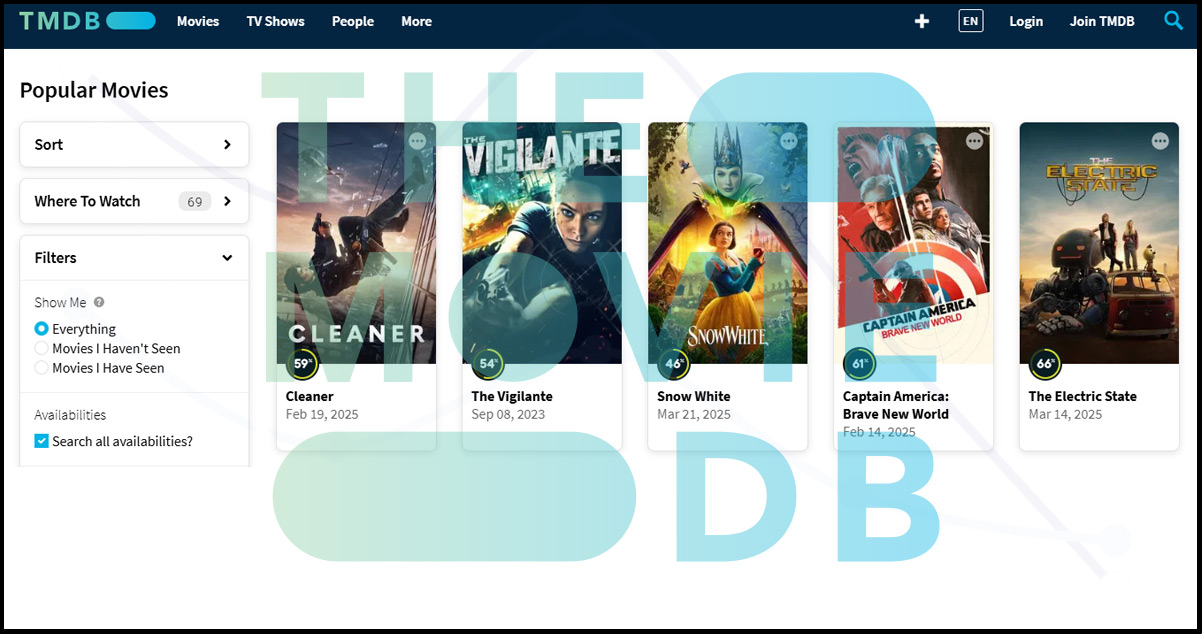Image resolution: width=1202 pixels, height=634 pixels.
Task: Click the plus add icon in header
Action: (x=922, y=21)
